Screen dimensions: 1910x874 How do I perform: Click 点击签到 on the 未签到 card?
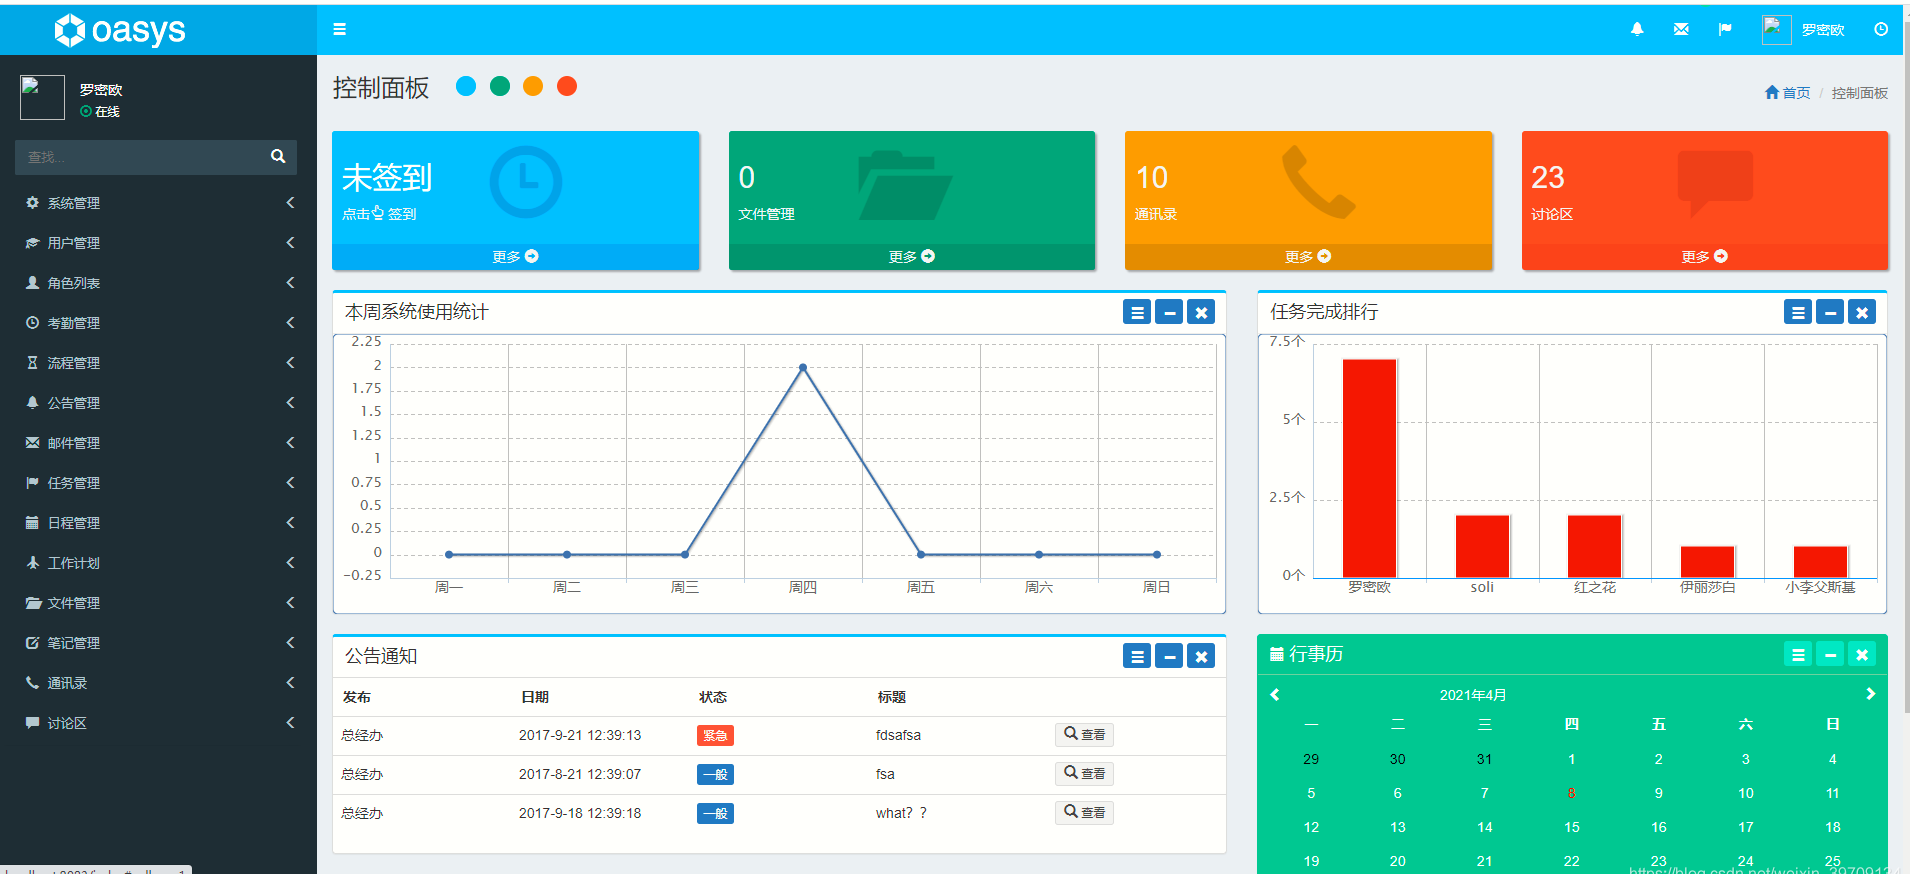(379, 213)
